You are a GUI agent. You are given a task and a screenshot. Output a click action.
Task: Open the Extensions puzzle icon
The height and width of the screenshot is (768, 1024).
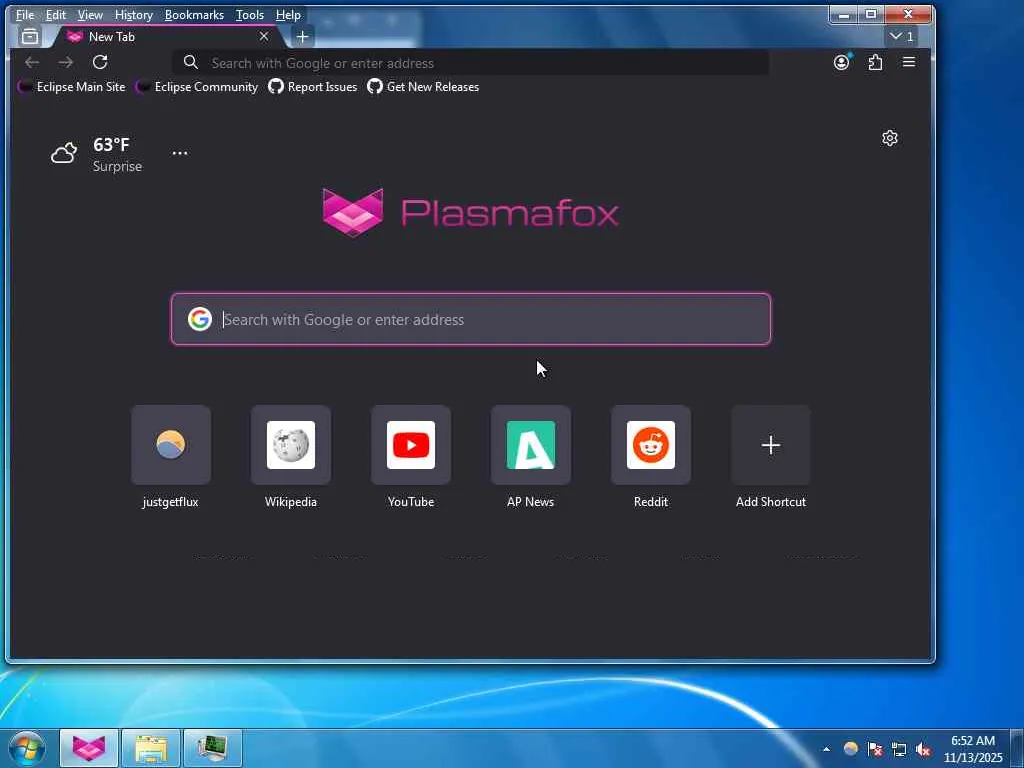[x=875, y=62]
